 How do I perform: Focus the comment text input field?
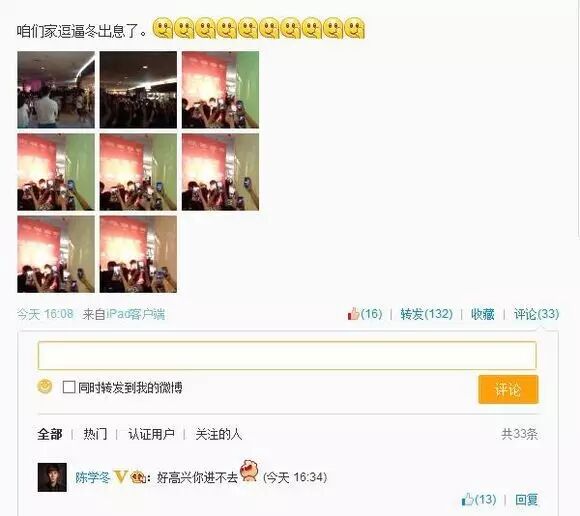[x=287, y=355]
